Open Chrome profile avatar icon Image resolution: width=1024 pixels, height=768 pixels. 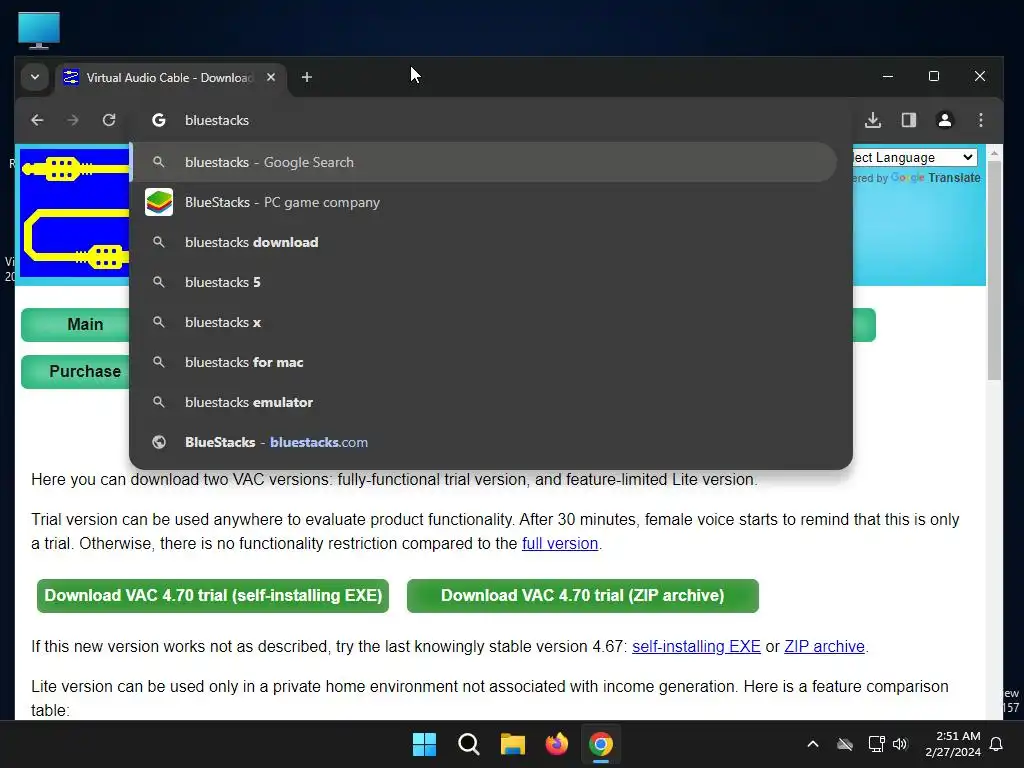coord(945,120)
